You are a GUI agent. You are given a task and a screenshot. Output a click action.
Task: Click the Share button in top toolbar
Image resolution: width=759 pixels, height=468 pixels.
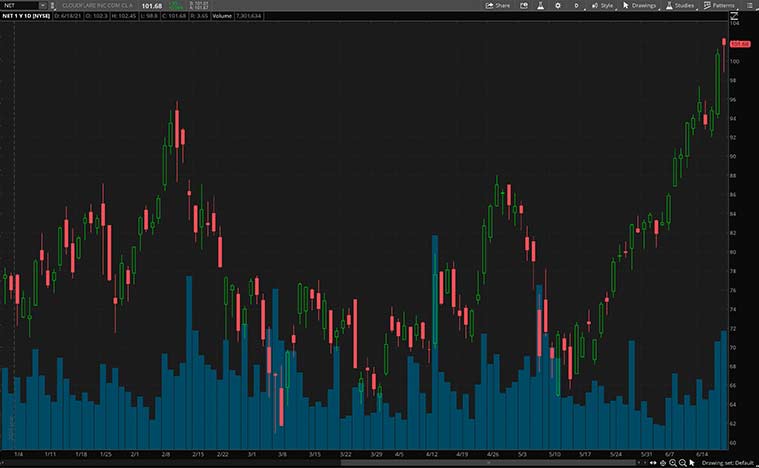tap(497, 5)
